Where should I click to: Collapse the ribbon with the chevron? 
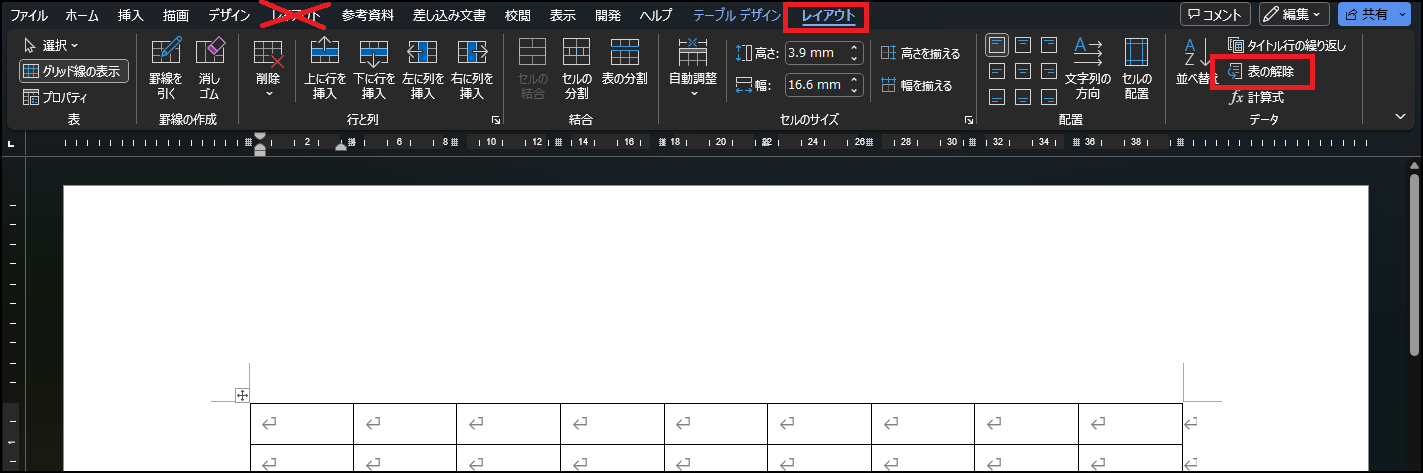pyautogui.click(x=1401, y=116)
